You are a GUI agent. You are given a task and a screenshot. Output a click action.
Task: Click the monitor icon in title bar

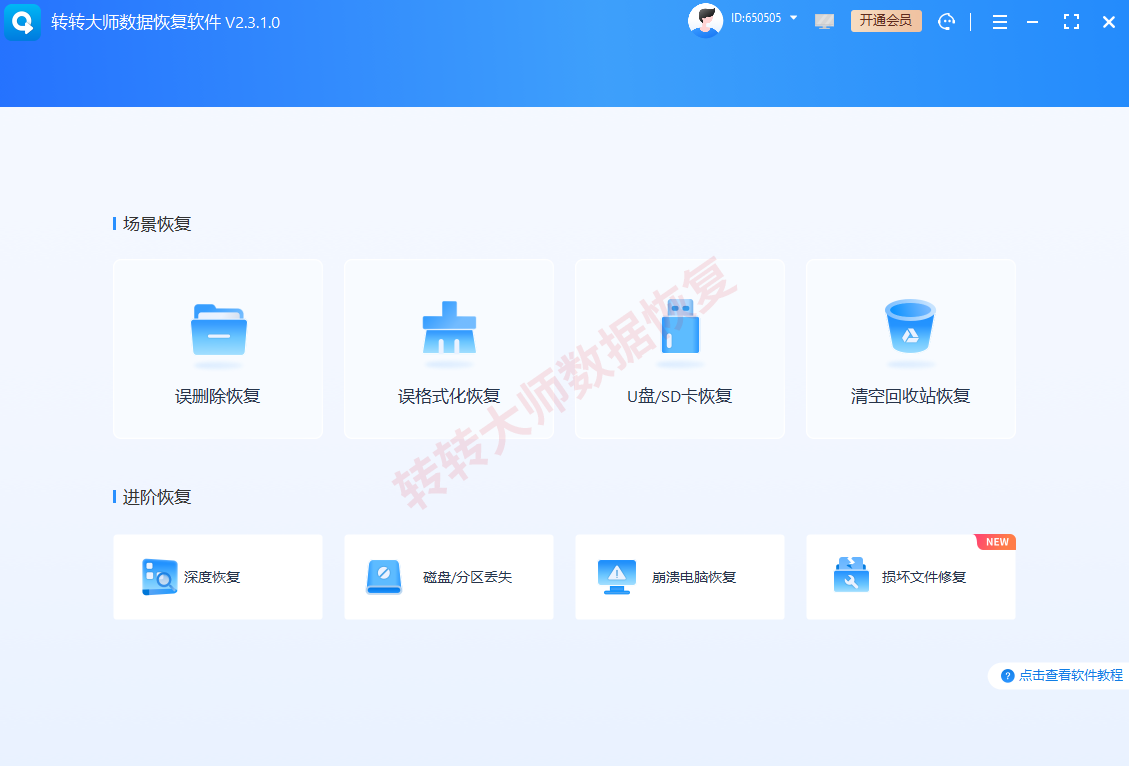click(x=824, y=22)
